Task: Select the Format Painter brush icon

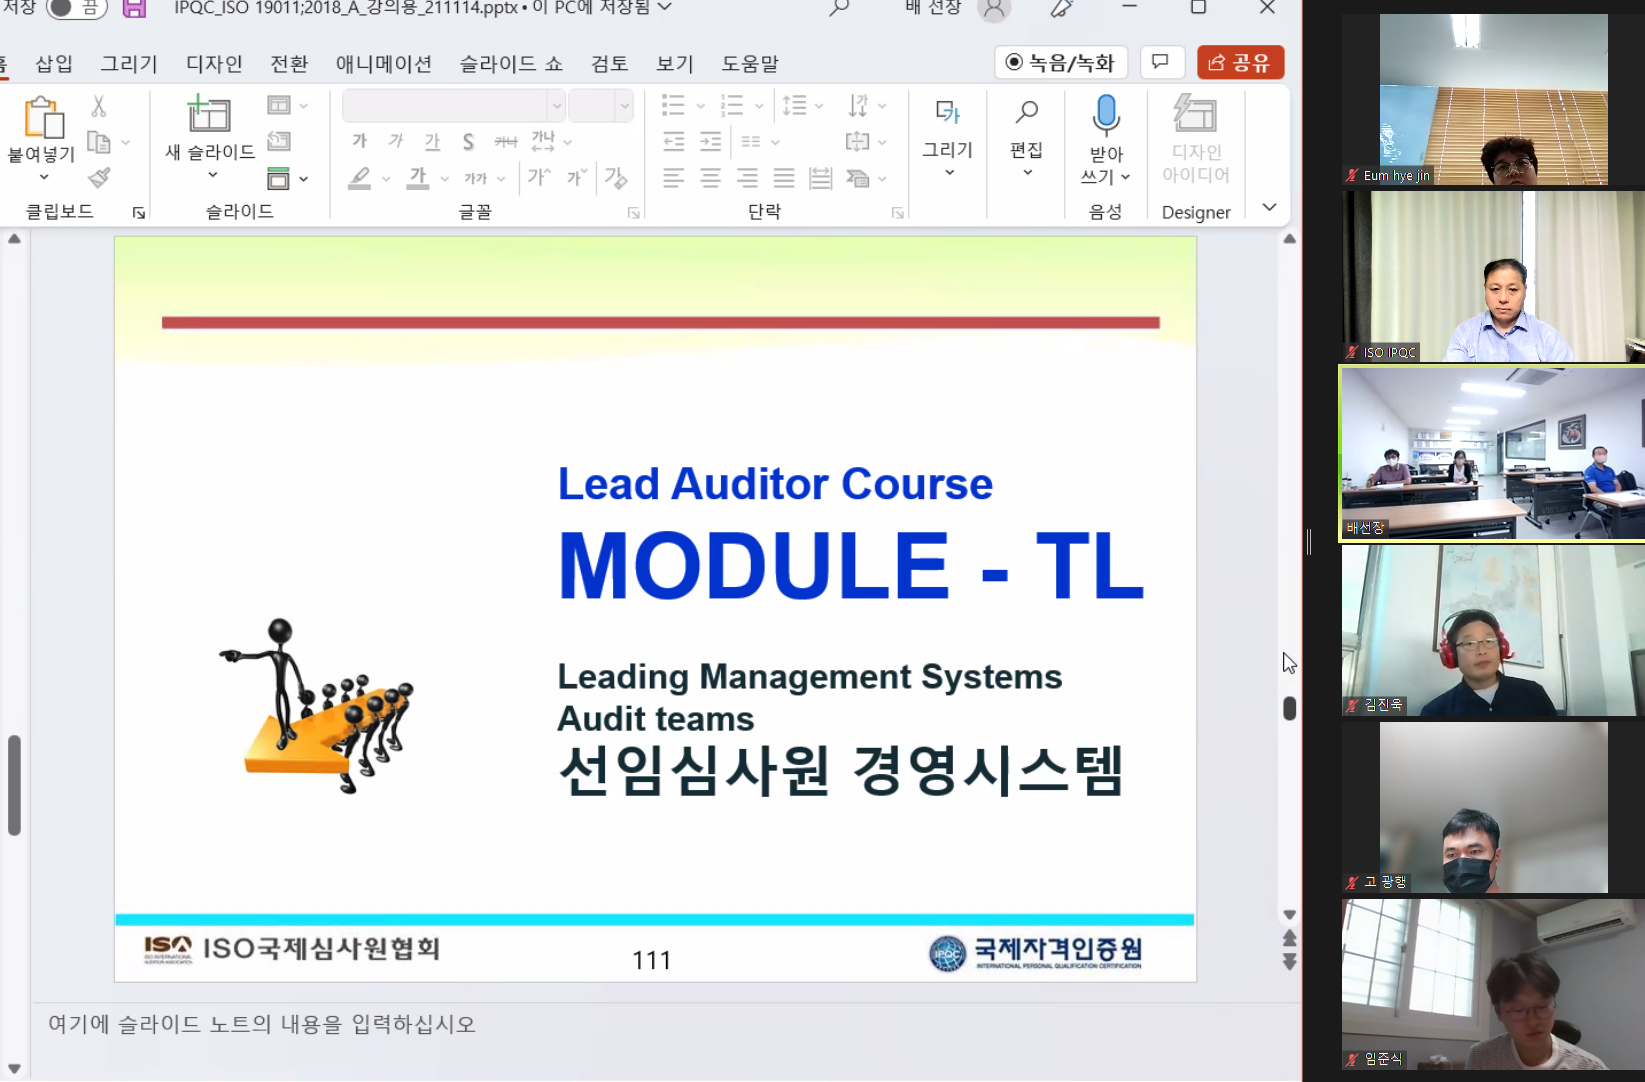Action: point(99,178)
